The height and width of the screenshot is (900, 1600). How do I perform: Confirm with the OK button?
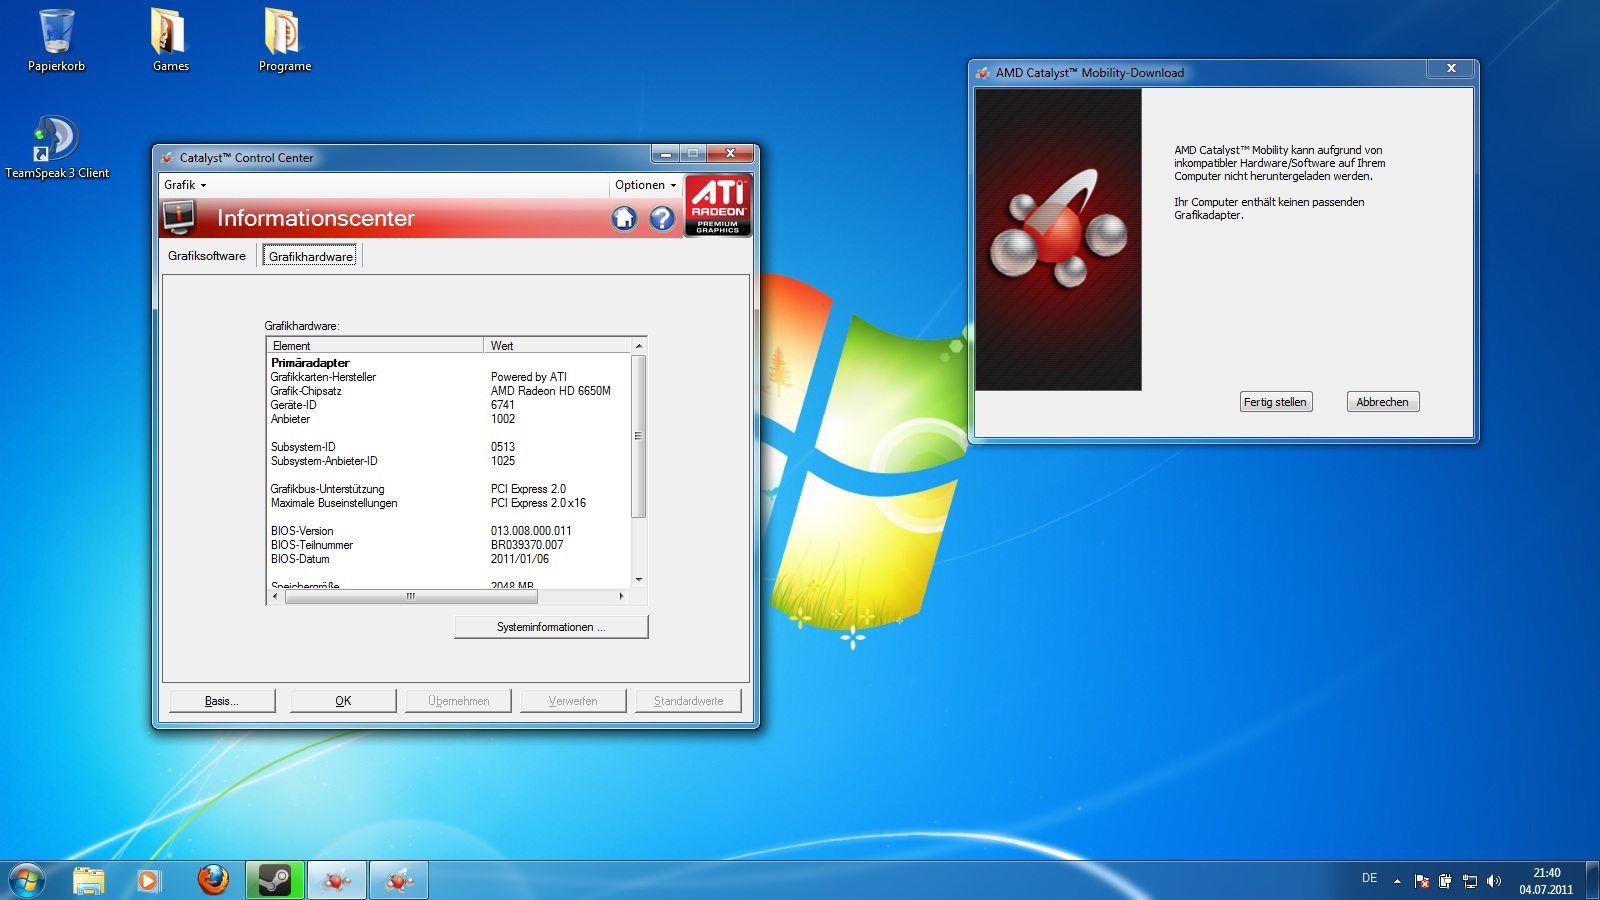pos(343,701)
